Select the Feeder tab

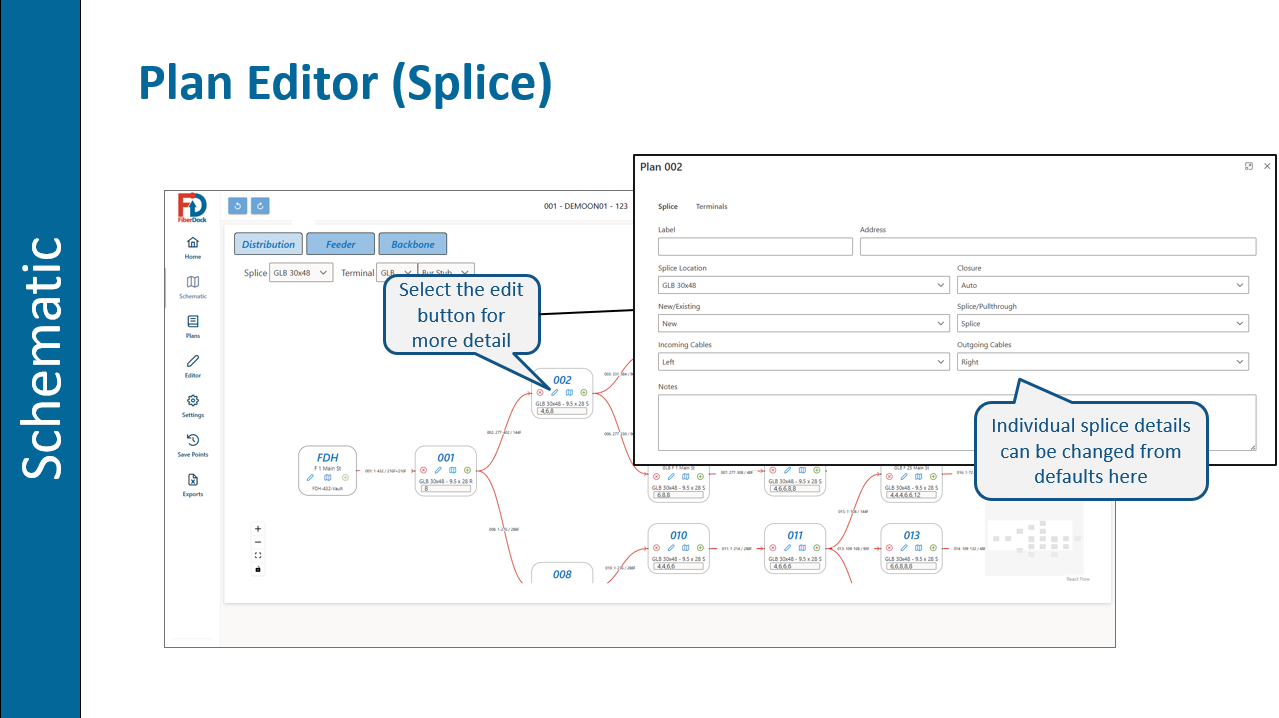coord(340,244)
